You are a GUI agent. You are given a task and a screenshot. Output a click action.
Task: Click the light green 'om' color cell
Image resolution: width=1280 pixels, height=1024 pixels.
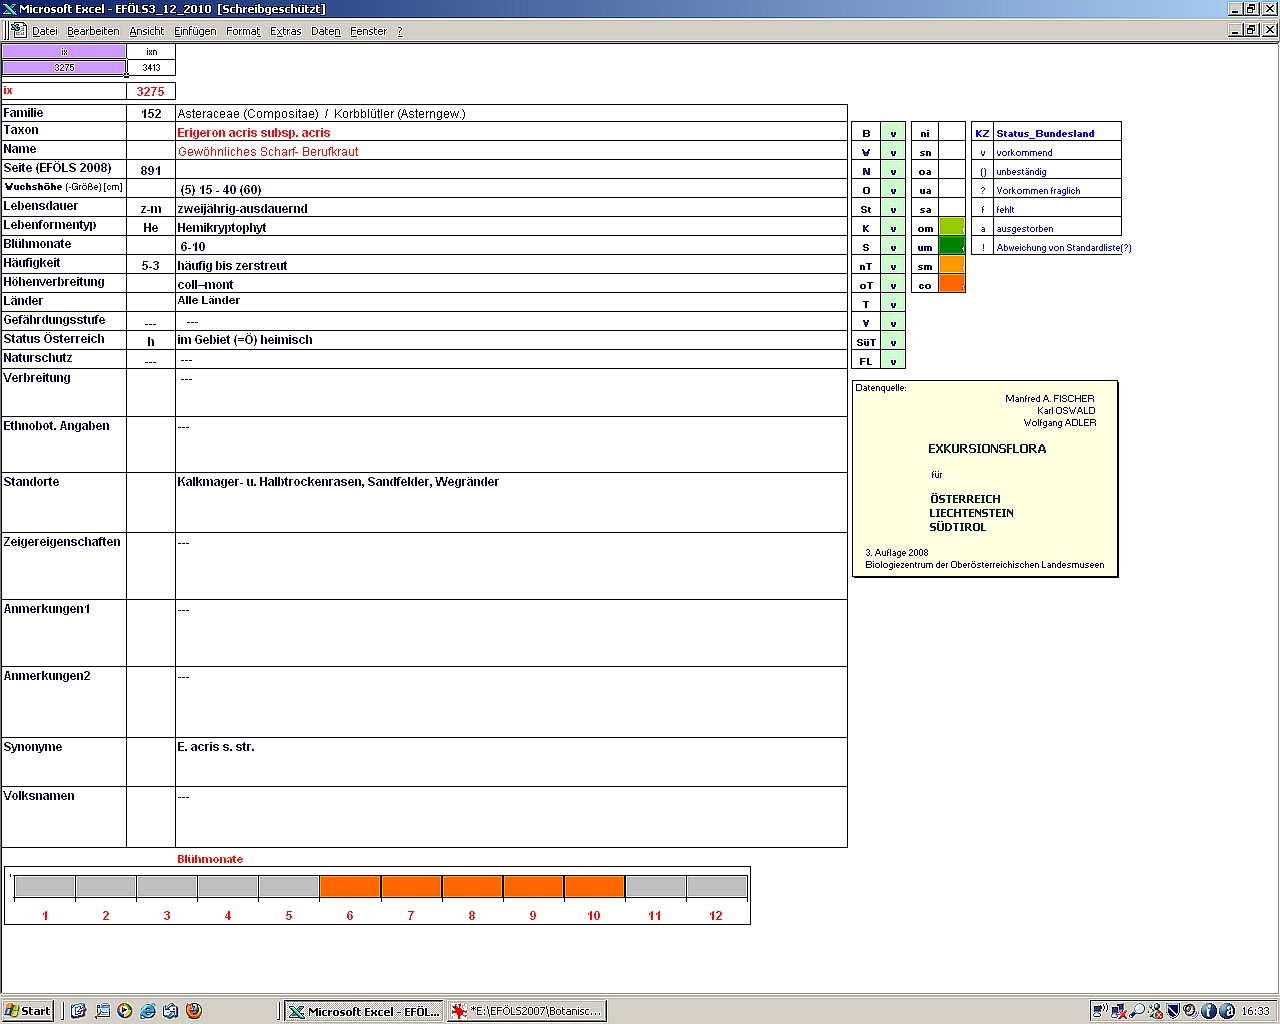tap(952, 228)
